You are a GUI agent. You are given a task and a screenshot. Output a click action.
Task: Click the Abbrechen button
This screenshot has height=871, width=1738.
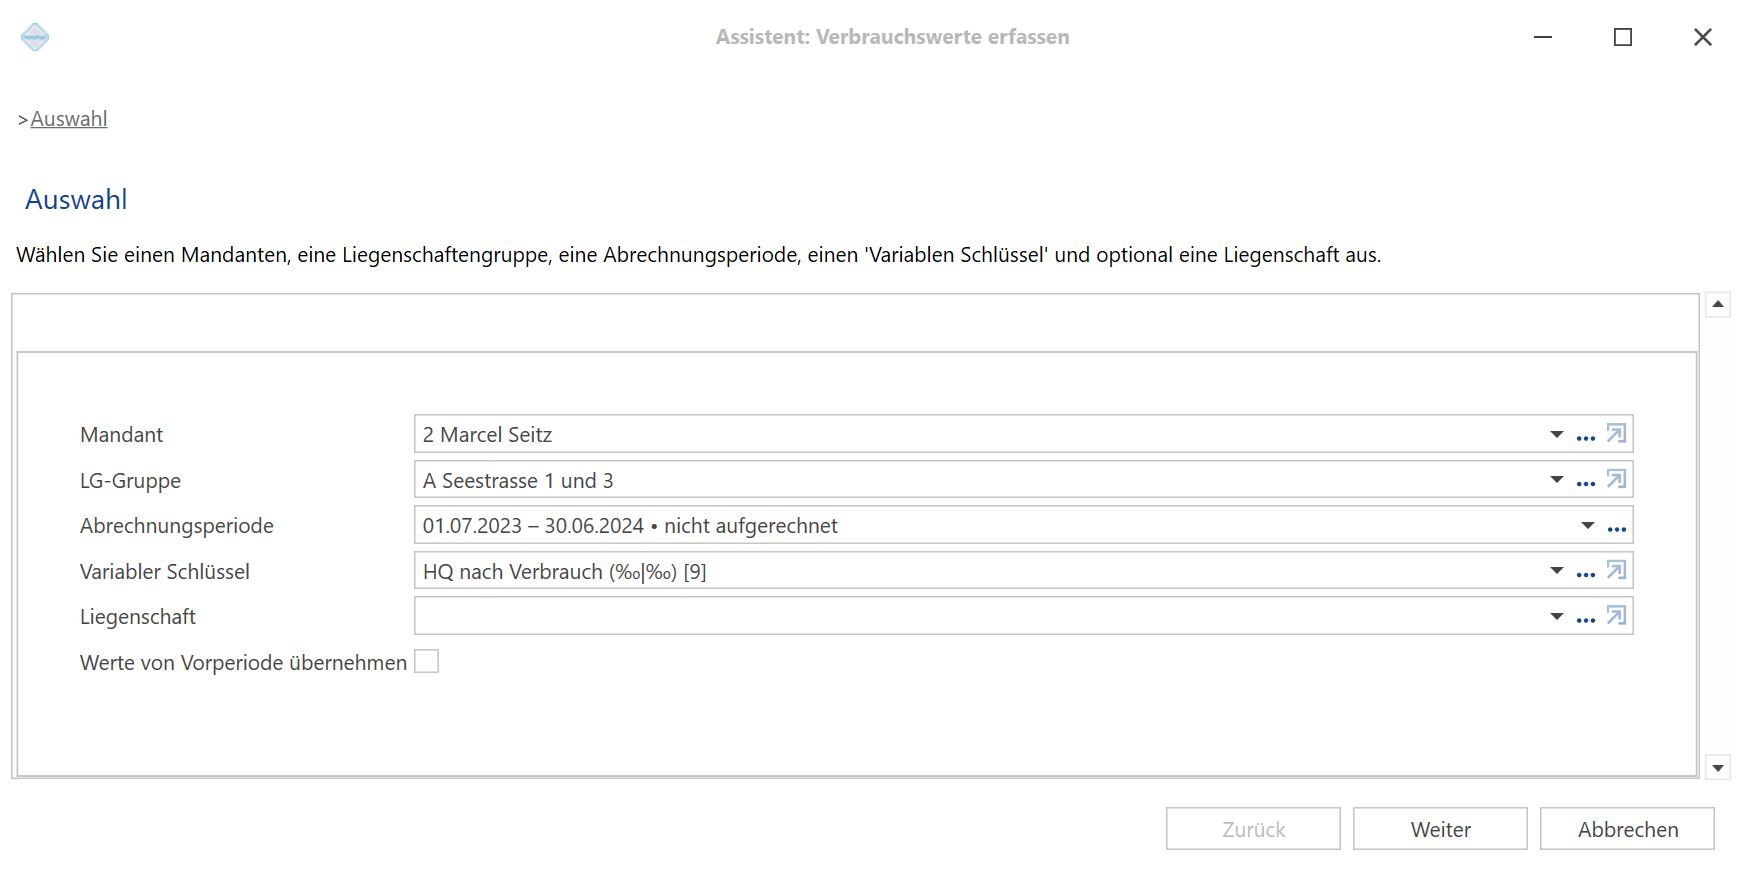[x=1627, y=829]
